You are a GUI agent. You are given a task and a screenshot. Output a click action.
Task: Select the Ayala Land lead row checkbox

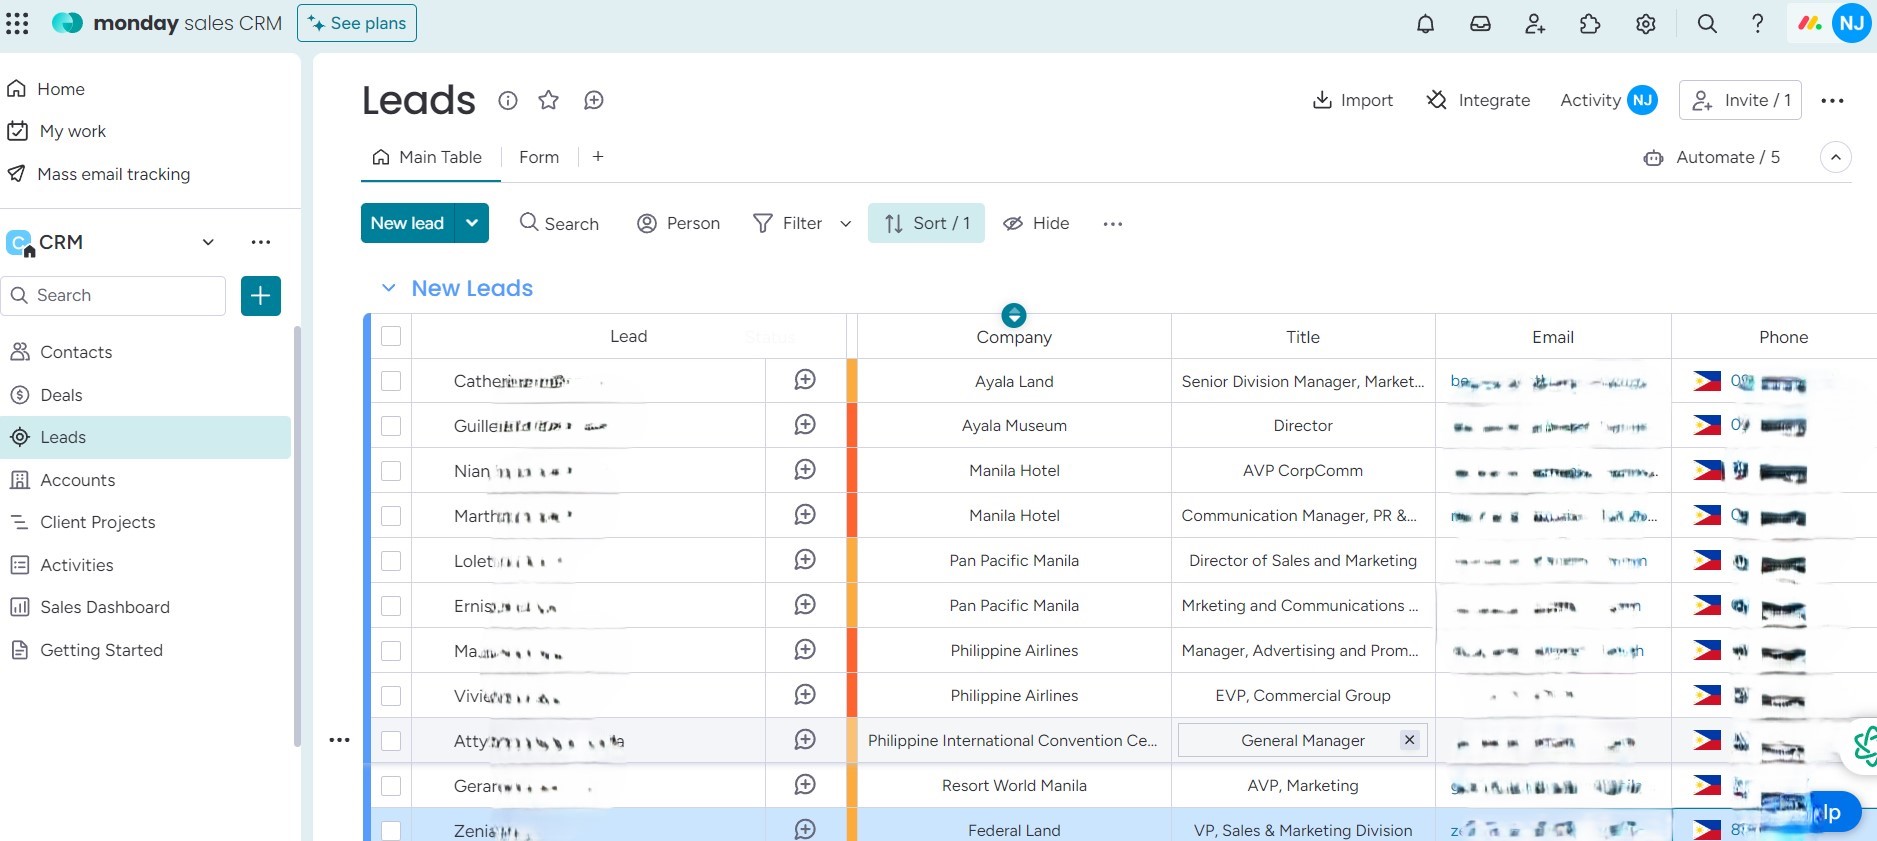pos(391,381)
